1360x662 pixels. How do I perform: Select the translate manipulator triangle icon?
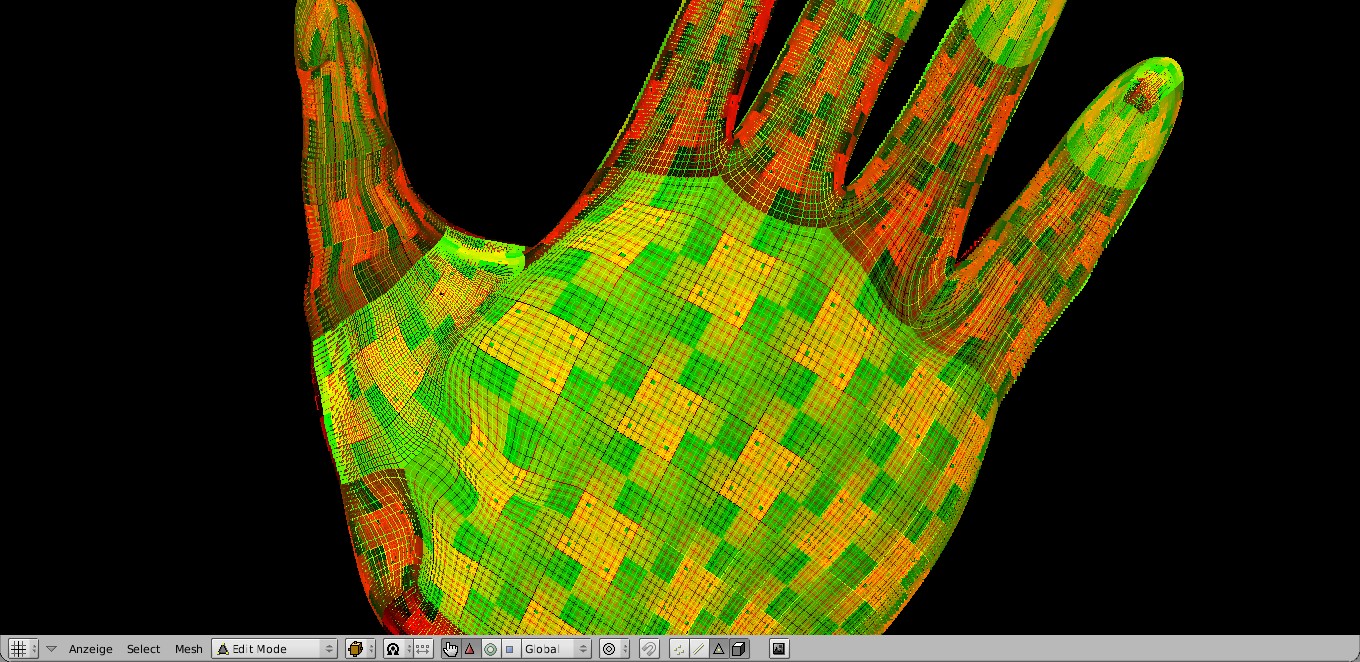[x=470, y=649]
